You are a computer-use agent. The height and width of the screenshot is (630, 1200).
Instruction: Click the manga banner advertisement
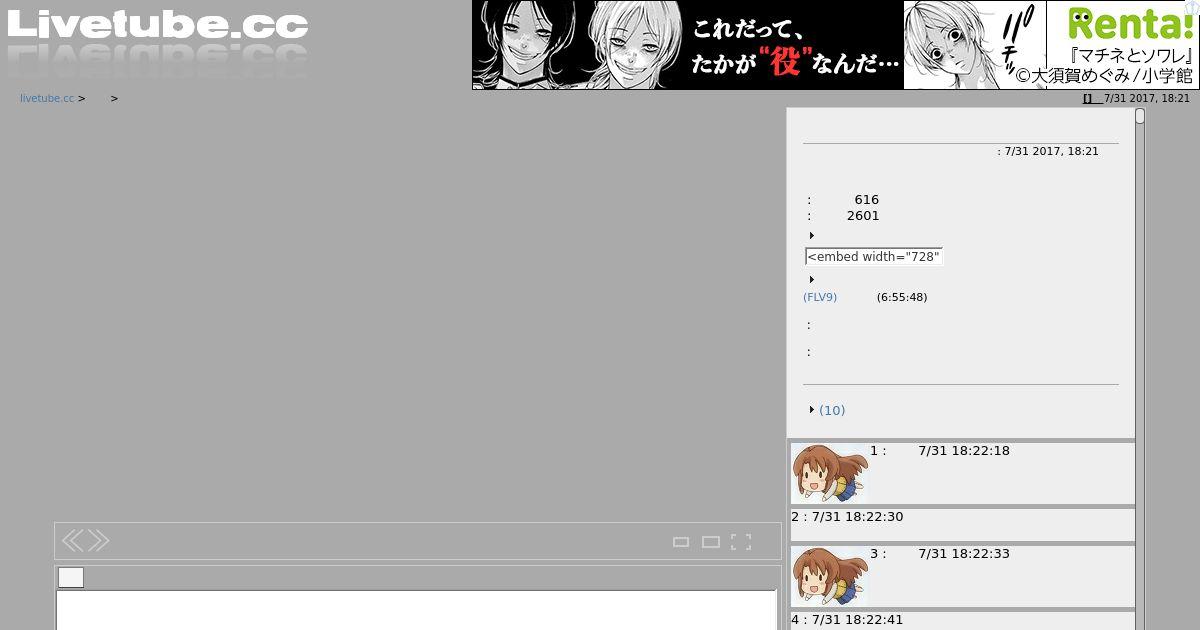[x=835, y=45]
